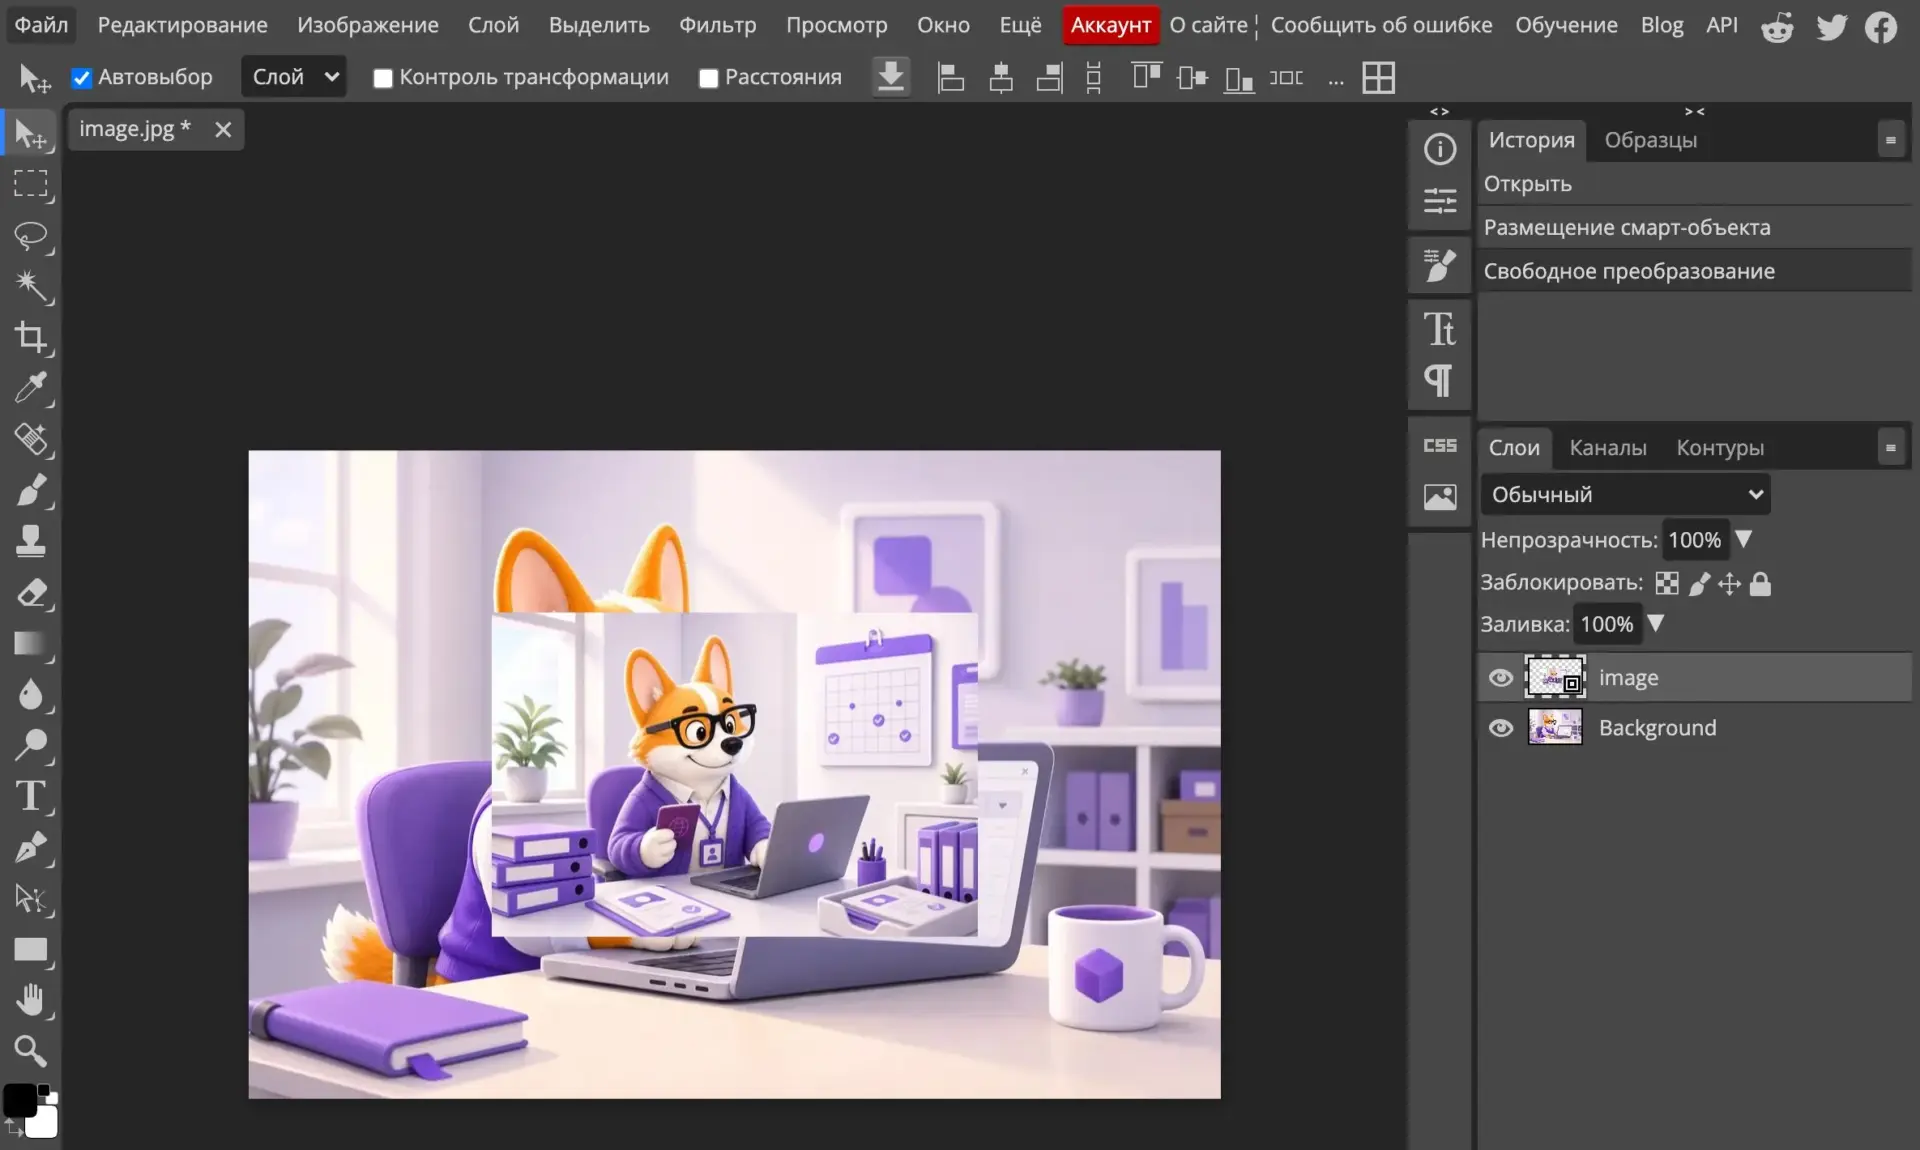Viewport: 1920px width, 1150px height.
Task: Select the Eraser tool
Action: (31, 592)
